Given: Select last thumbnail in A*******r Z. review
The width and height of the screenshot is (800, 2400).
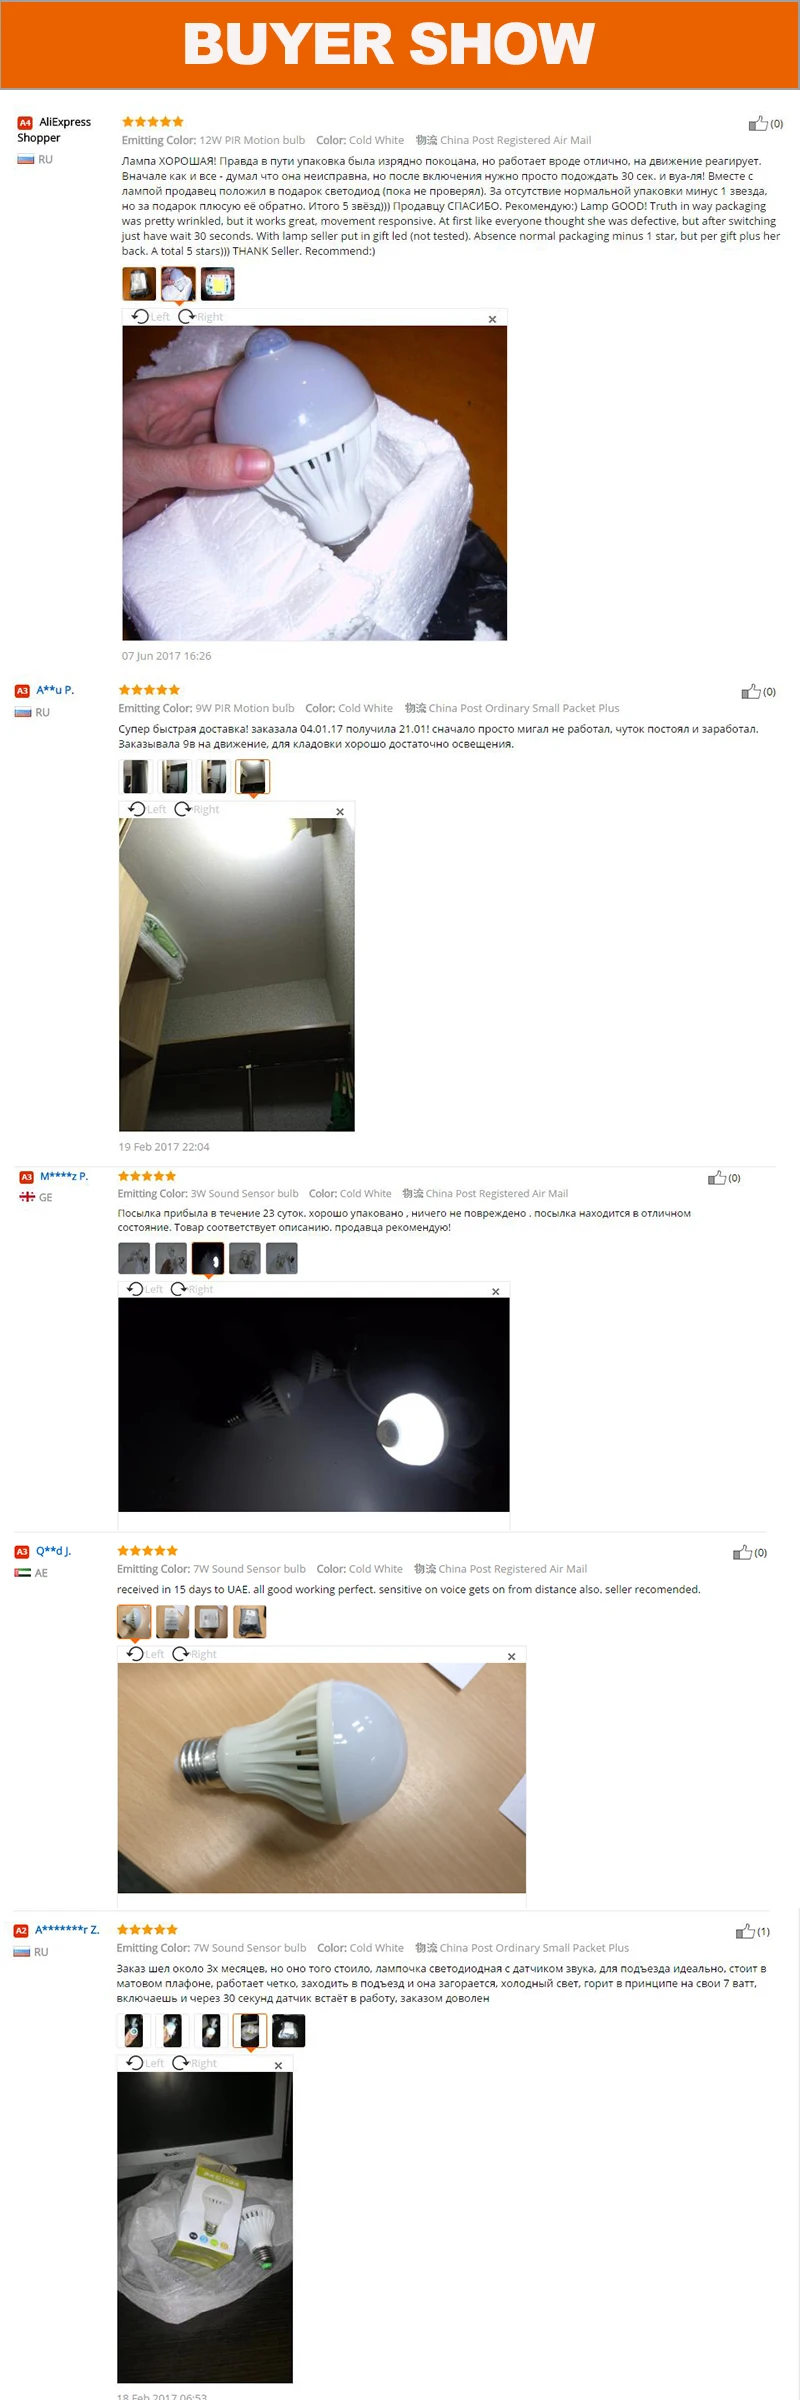Looking at the screenshot, I should 289,2030.
